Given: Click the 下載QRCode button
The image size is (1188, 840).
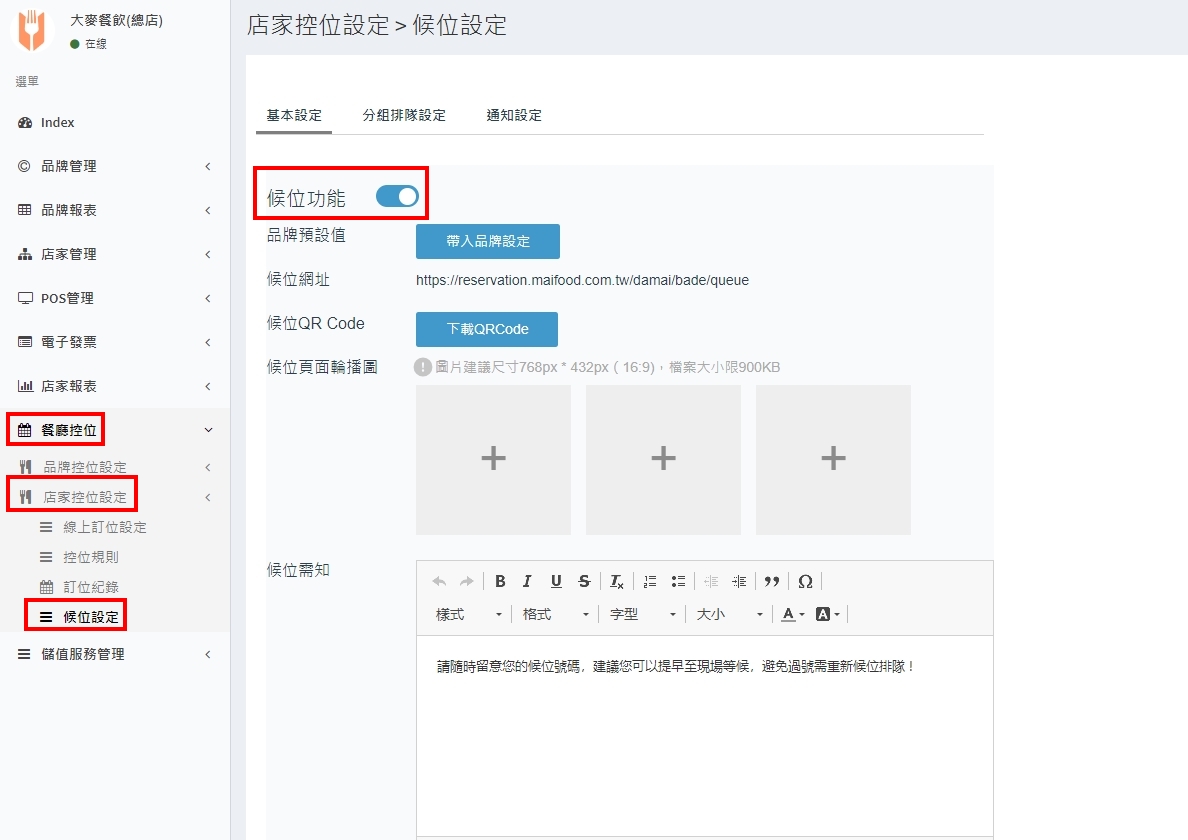Looking at the screenshot, I should [487, 329].
